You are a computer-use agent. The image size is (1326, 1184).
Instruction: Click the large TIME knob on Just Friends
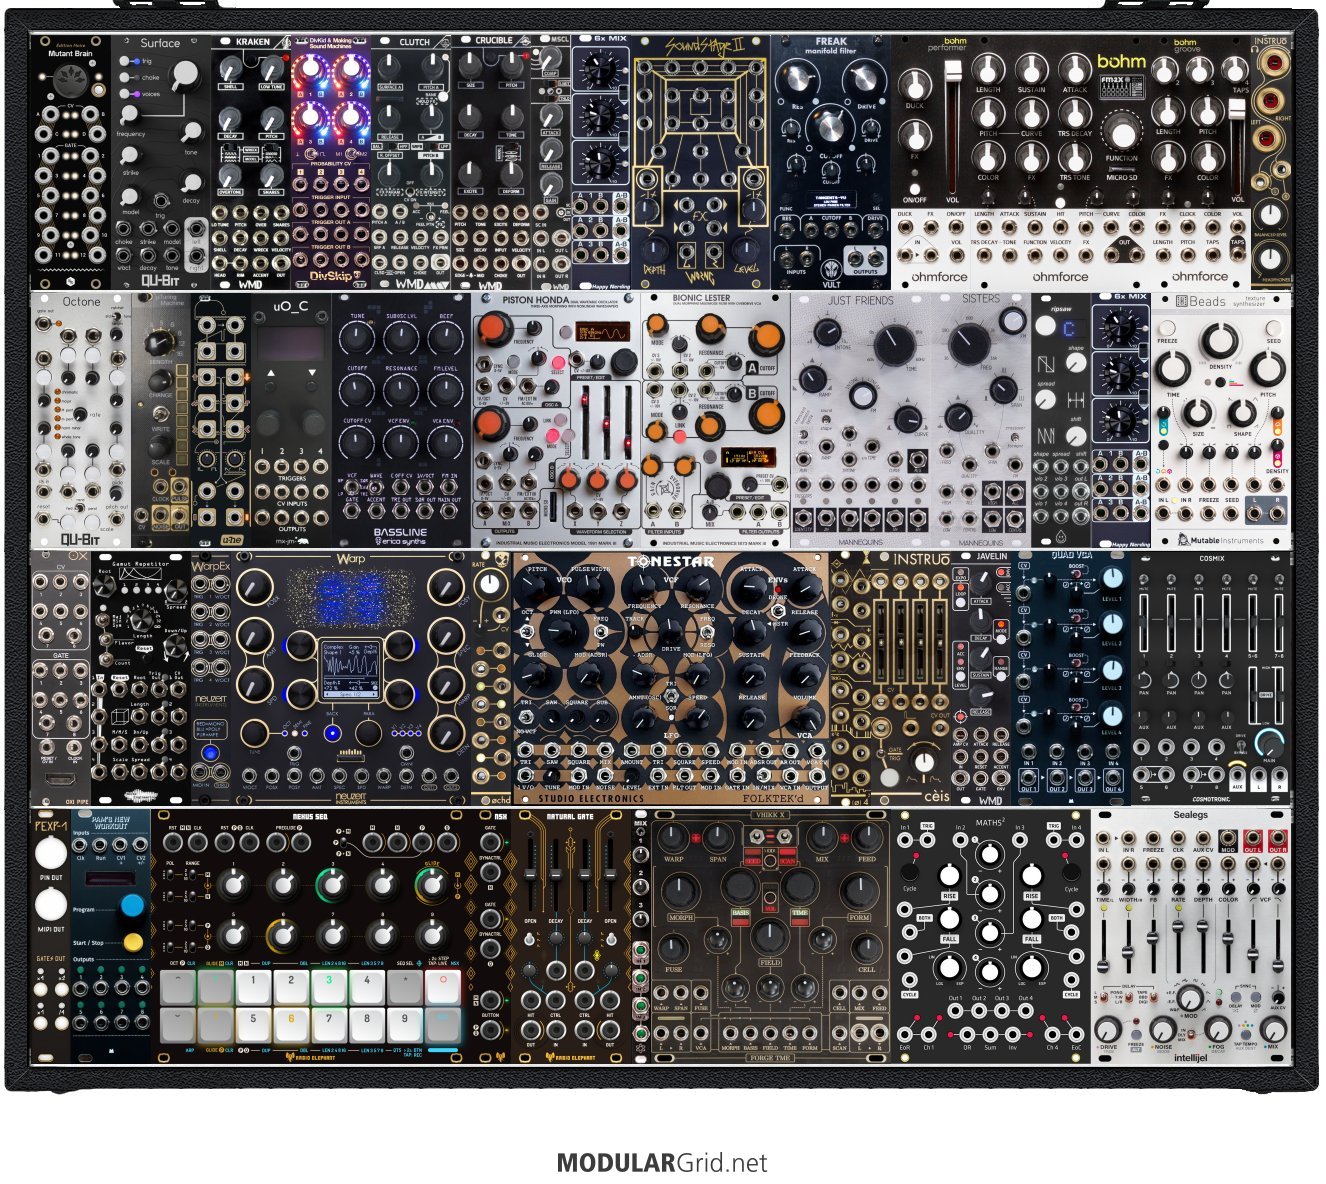894,346
